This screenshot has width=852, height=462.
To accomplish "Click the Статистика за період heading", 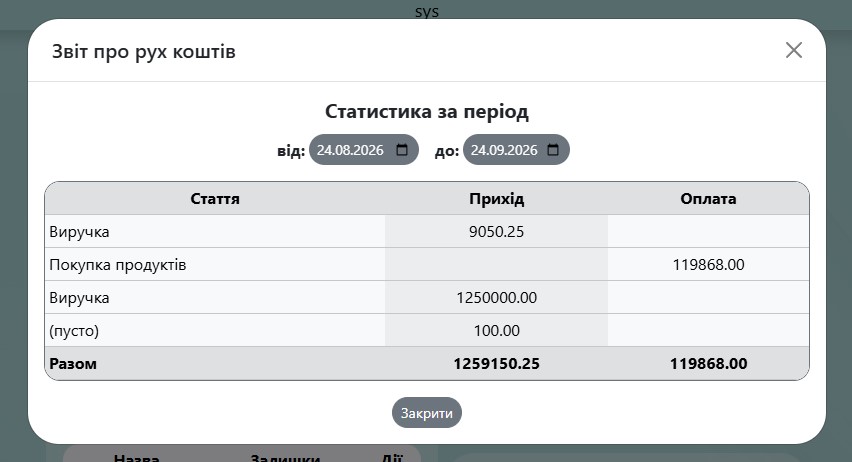I will coord(427,111).
